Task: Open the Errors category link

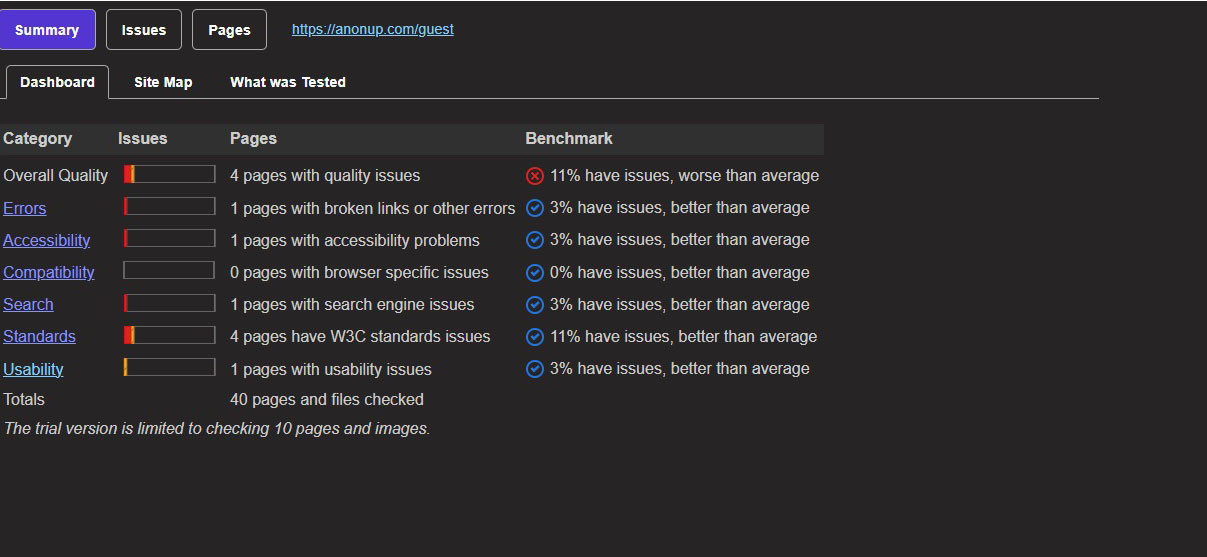Action: pyautogui.click(x=25, y=208)
